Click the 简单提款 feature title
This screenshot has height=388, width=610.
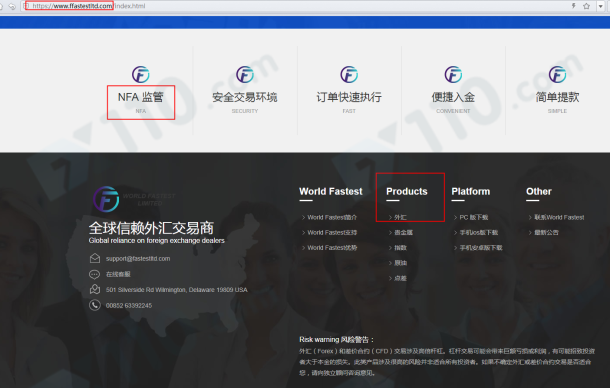[x=557, y=97]
